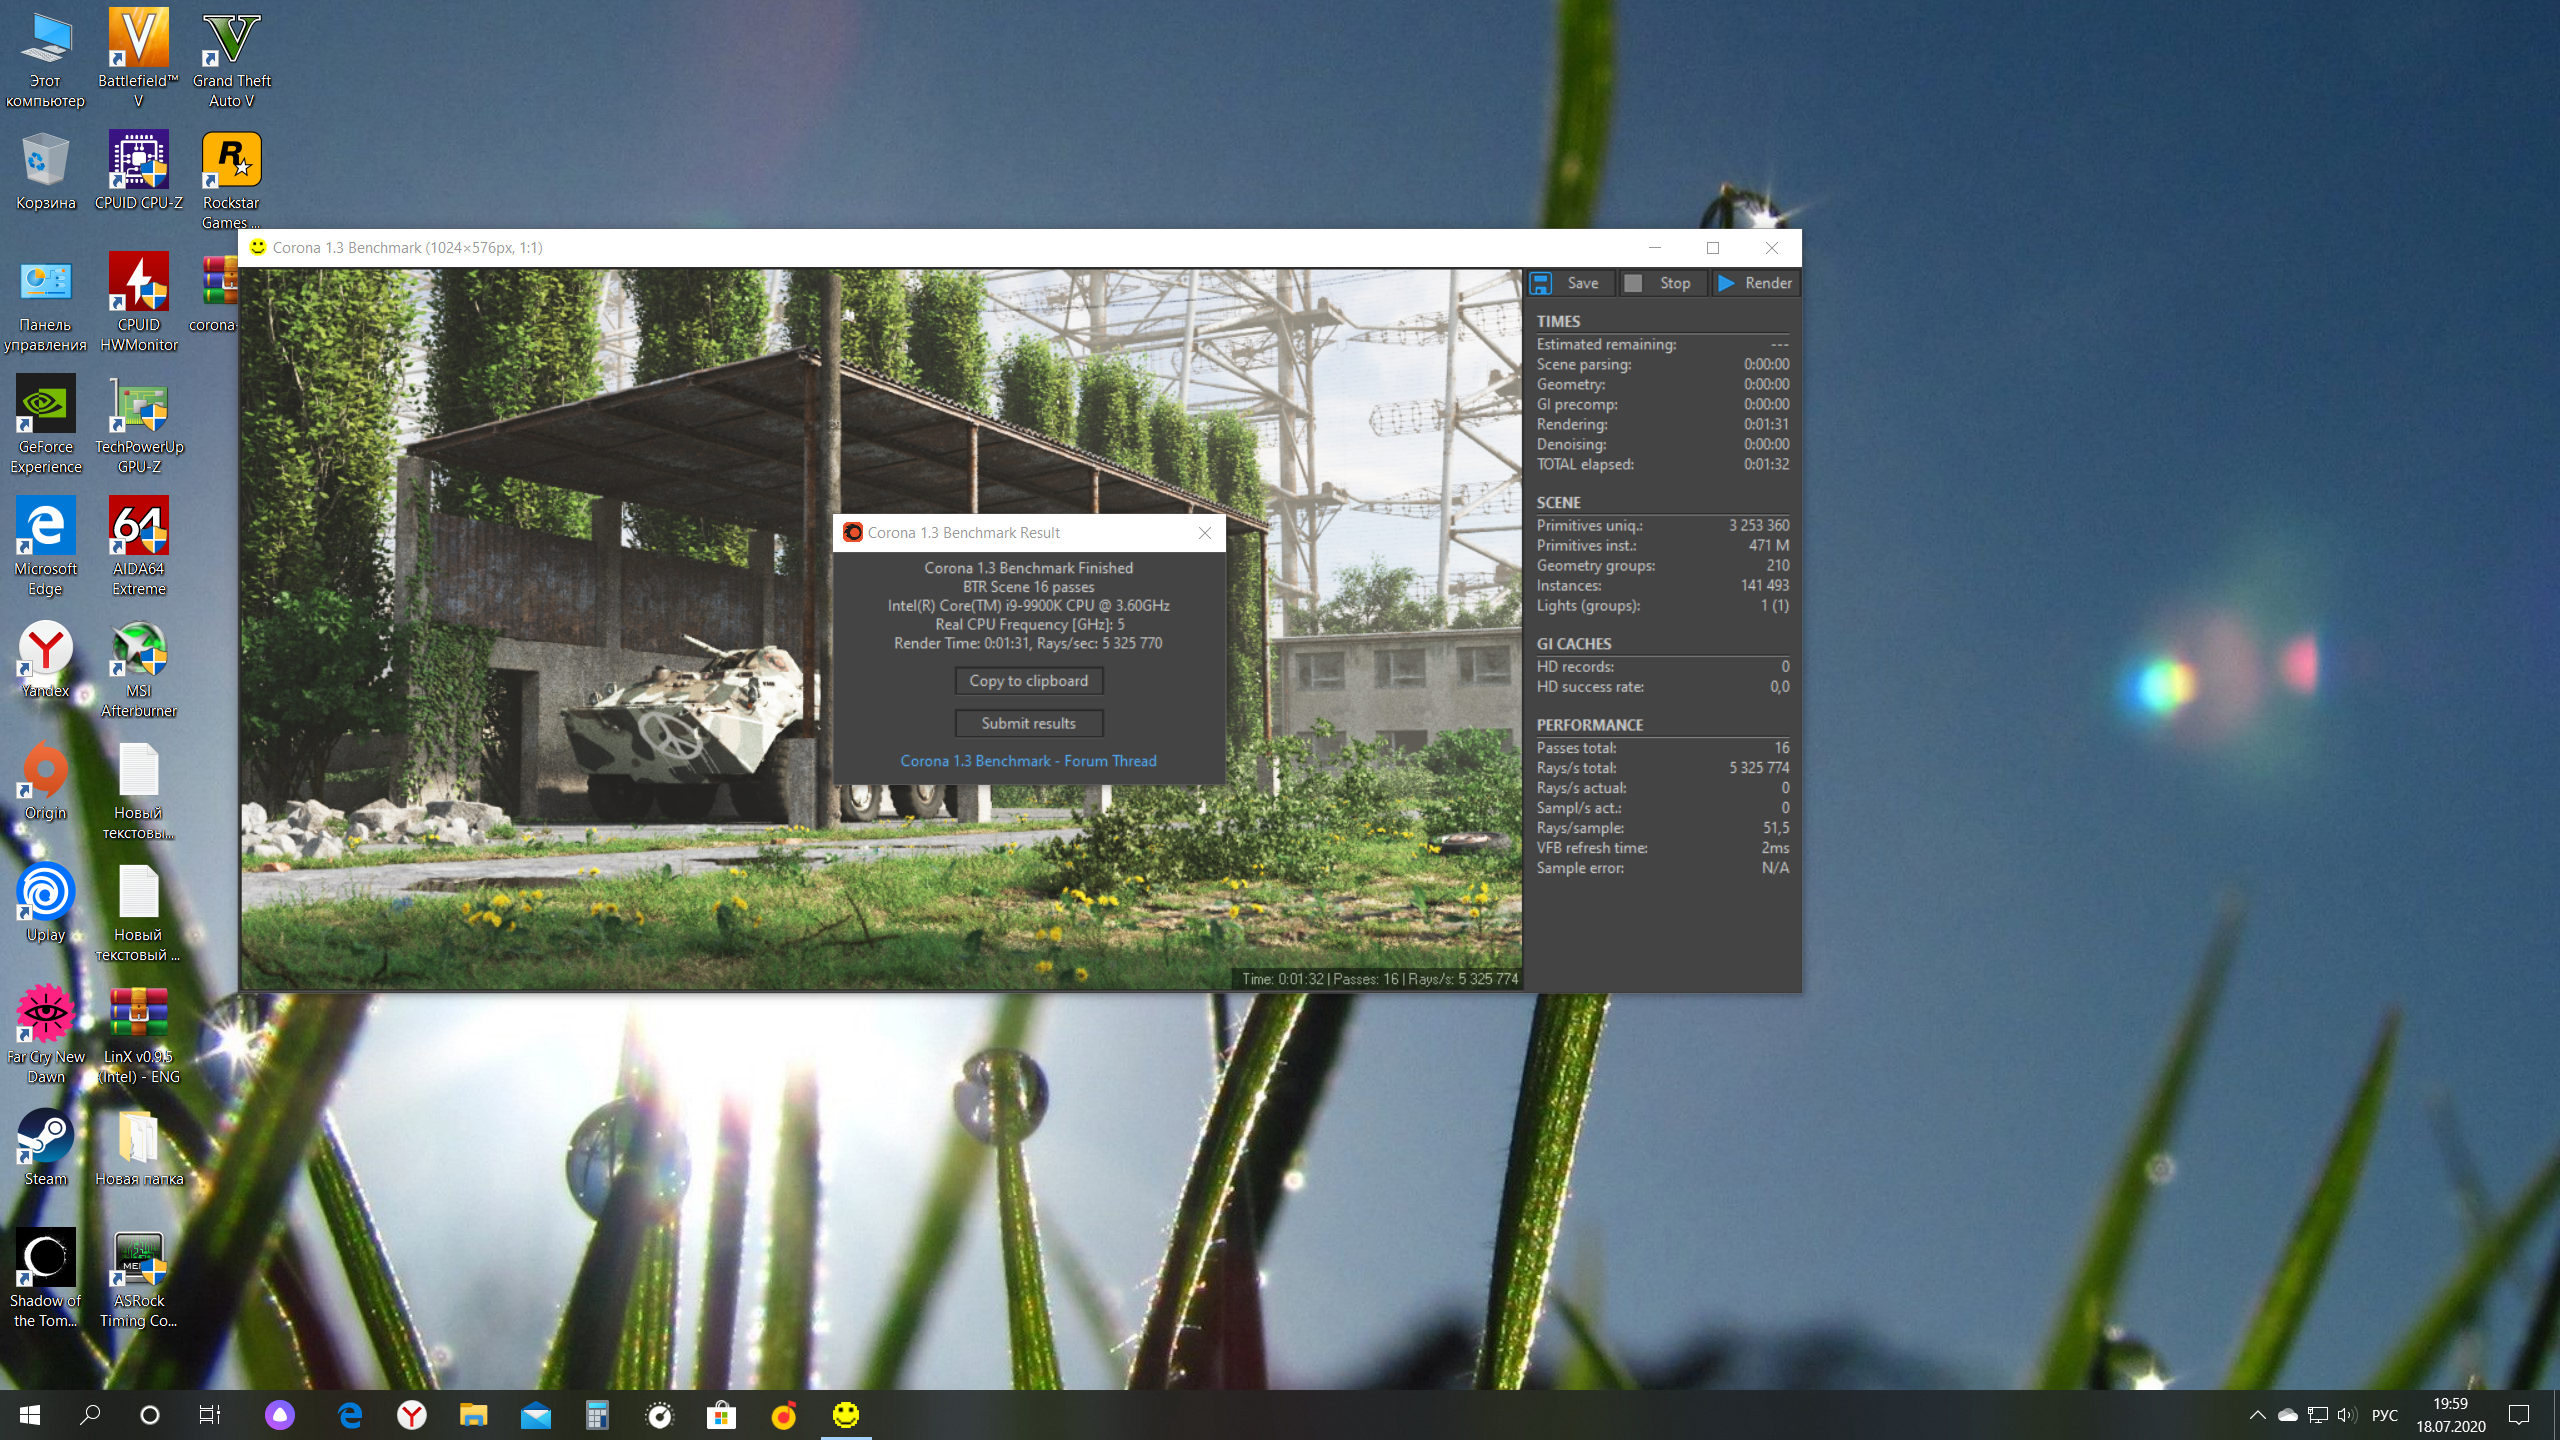Screen dimensions: 2560x1440
Task: Switch the РУС keyboard language indicator
Action: click(x=2385, y=1415)
